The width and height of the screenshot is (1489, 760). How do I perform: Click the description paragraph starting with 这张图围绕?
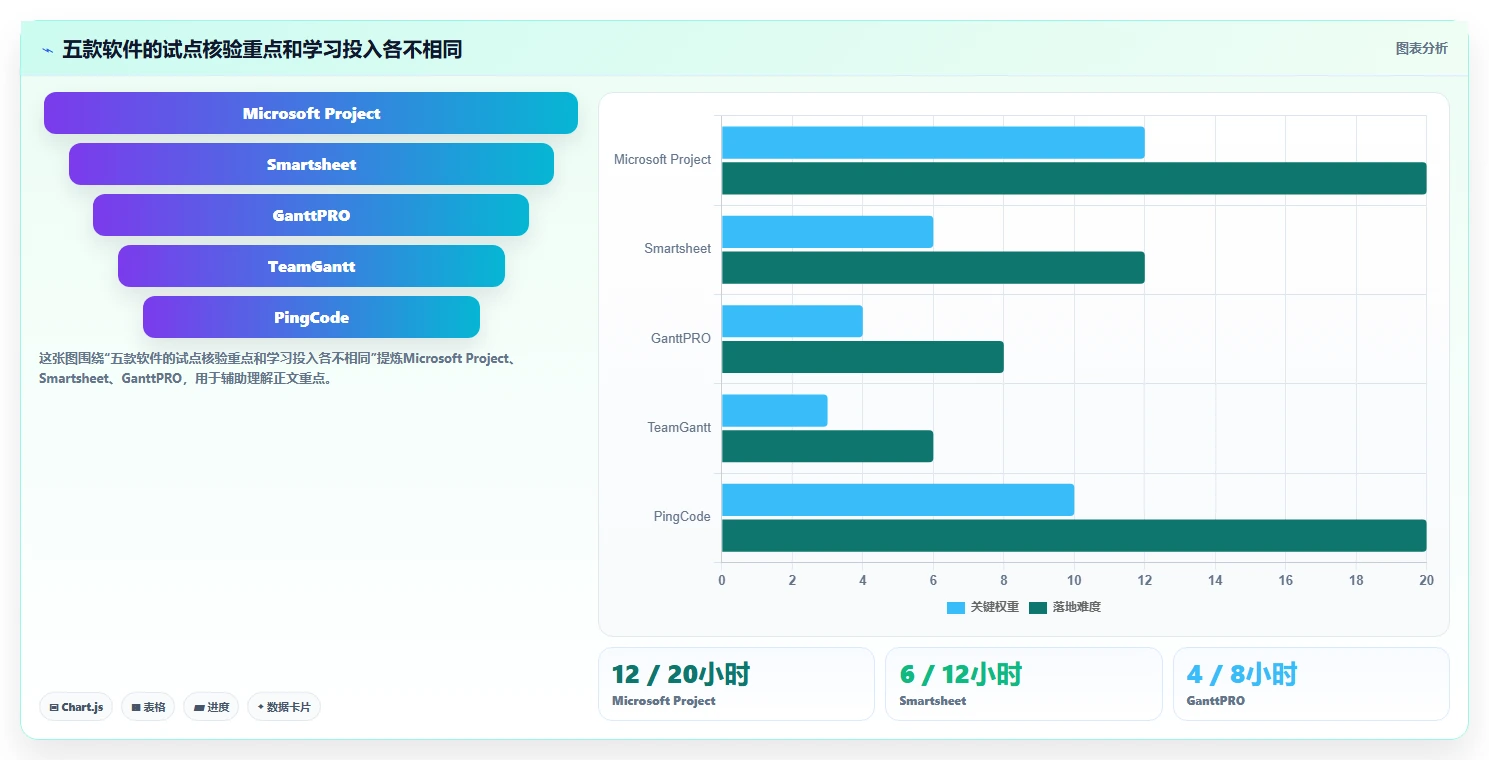[x=277, y=368]
